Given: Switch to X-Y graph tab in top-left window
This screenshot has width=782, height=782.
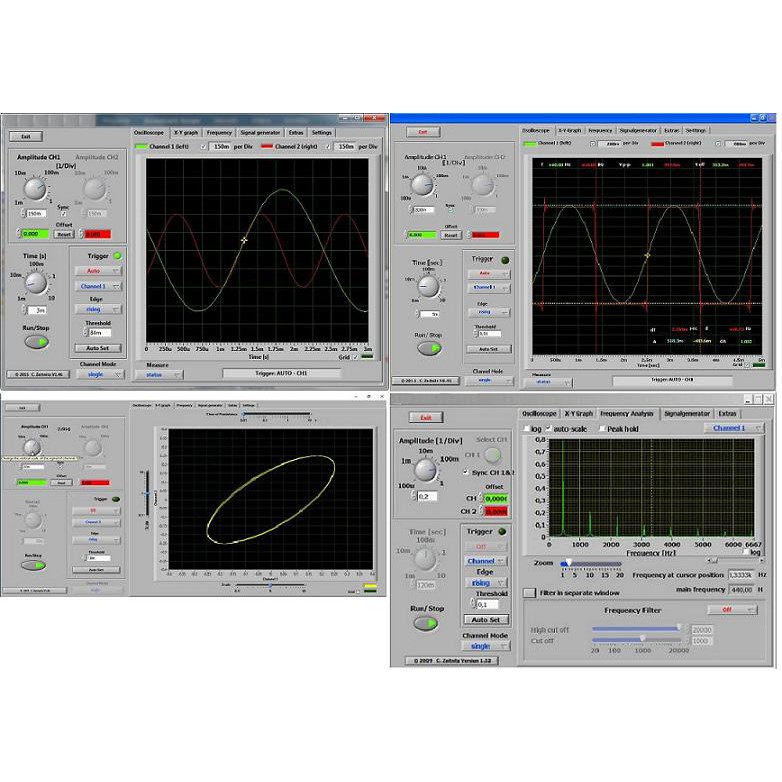Looking at the screenshot, I should [x=186, y=132].
